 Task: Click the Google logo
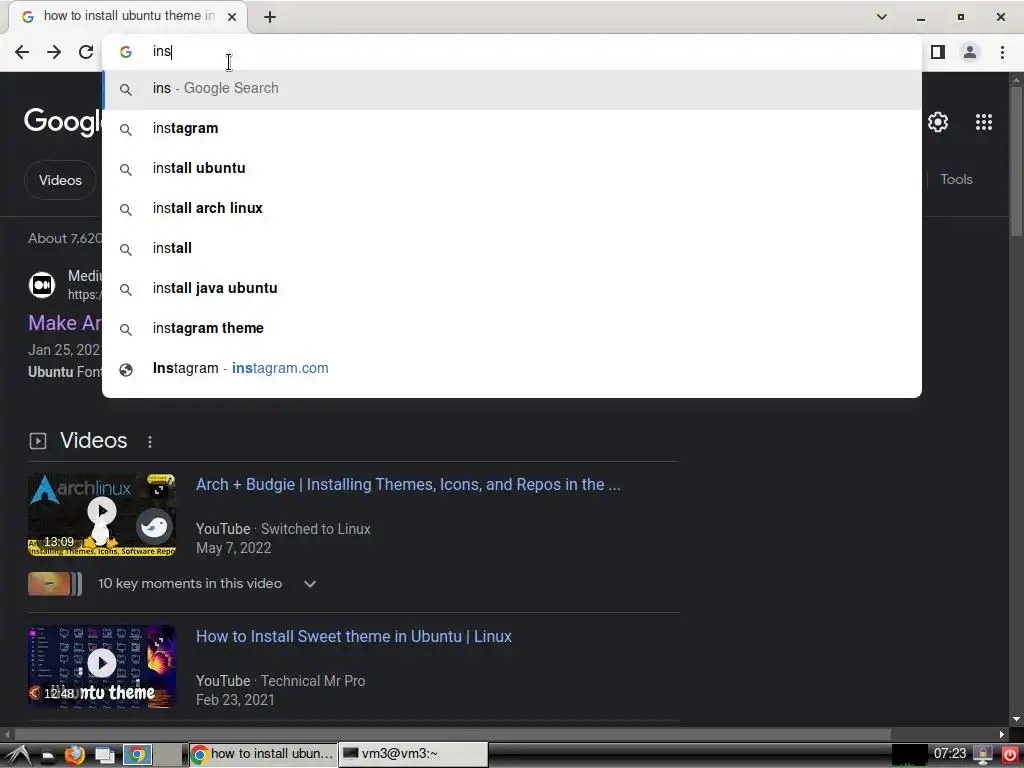63,122
